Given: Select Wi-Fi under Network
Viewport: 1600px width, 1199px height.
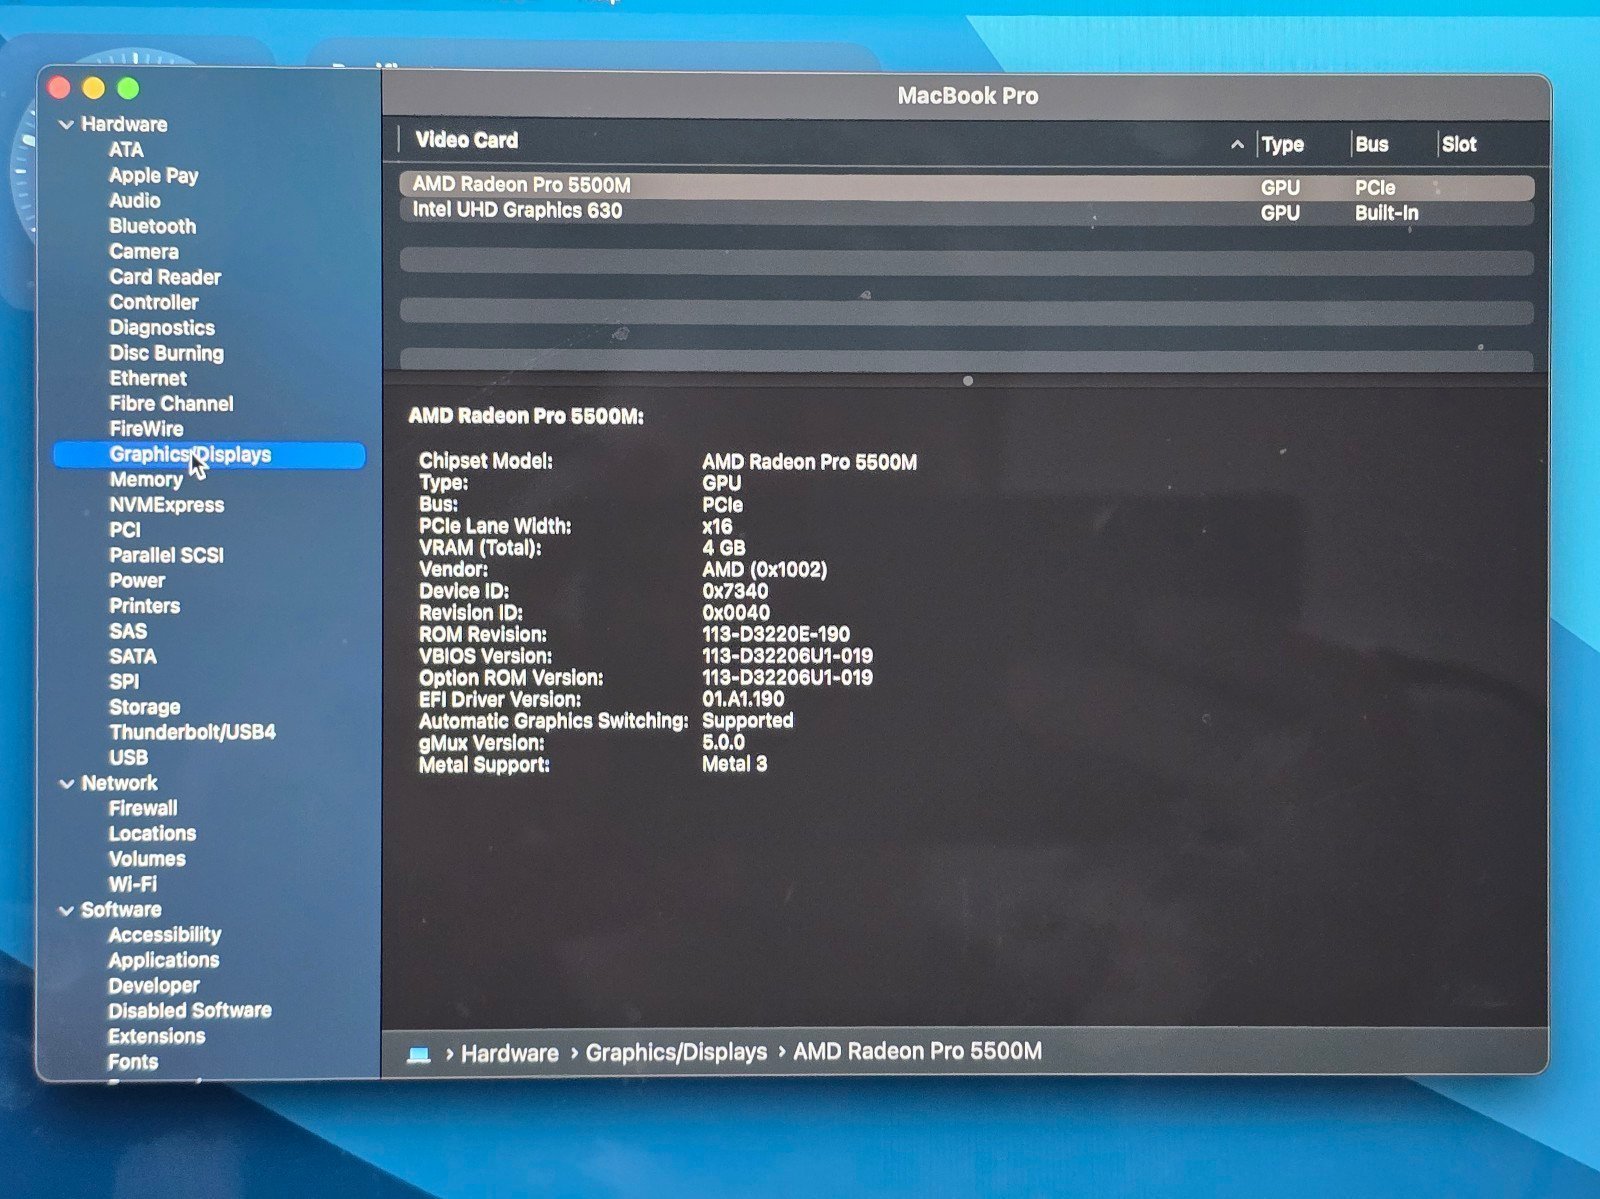Looking at the screenshot, I should click(x=133, y=885).
